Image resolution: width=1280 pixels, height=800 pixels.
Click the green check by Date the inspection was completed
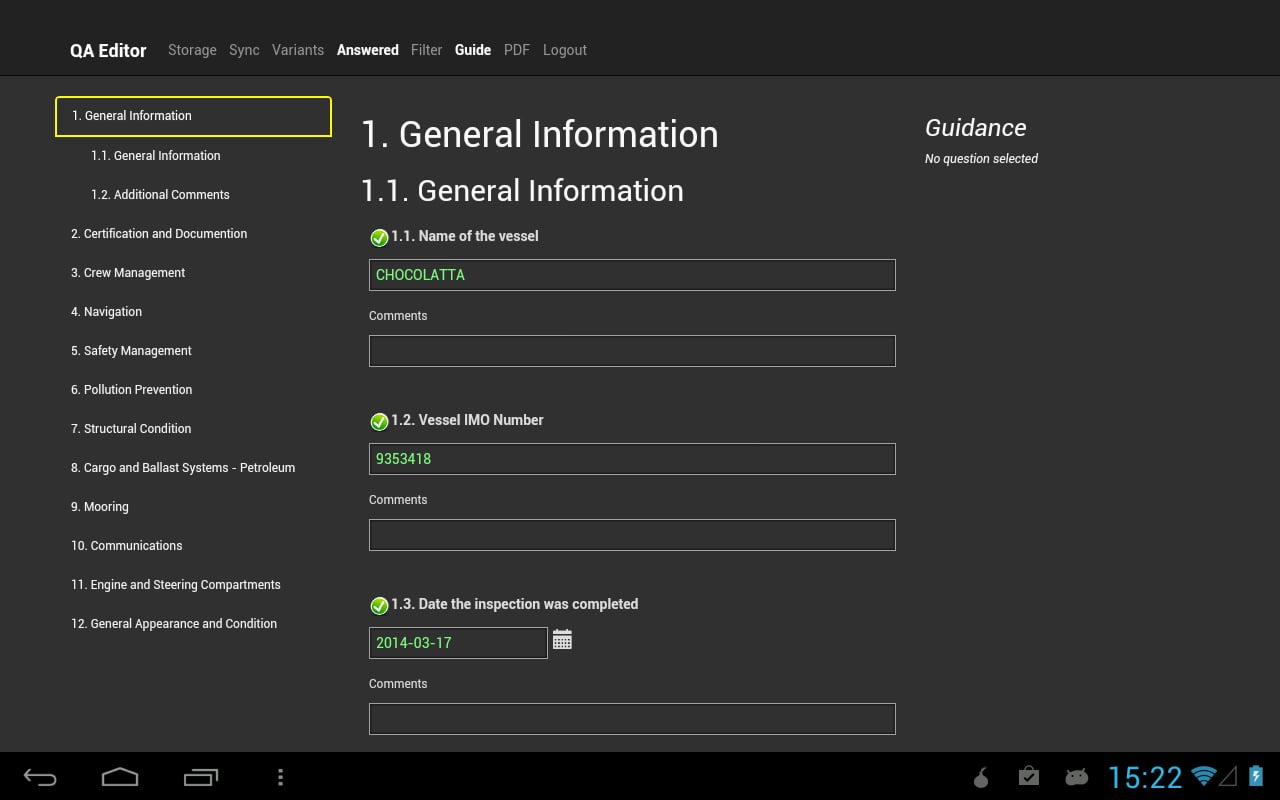379,606
